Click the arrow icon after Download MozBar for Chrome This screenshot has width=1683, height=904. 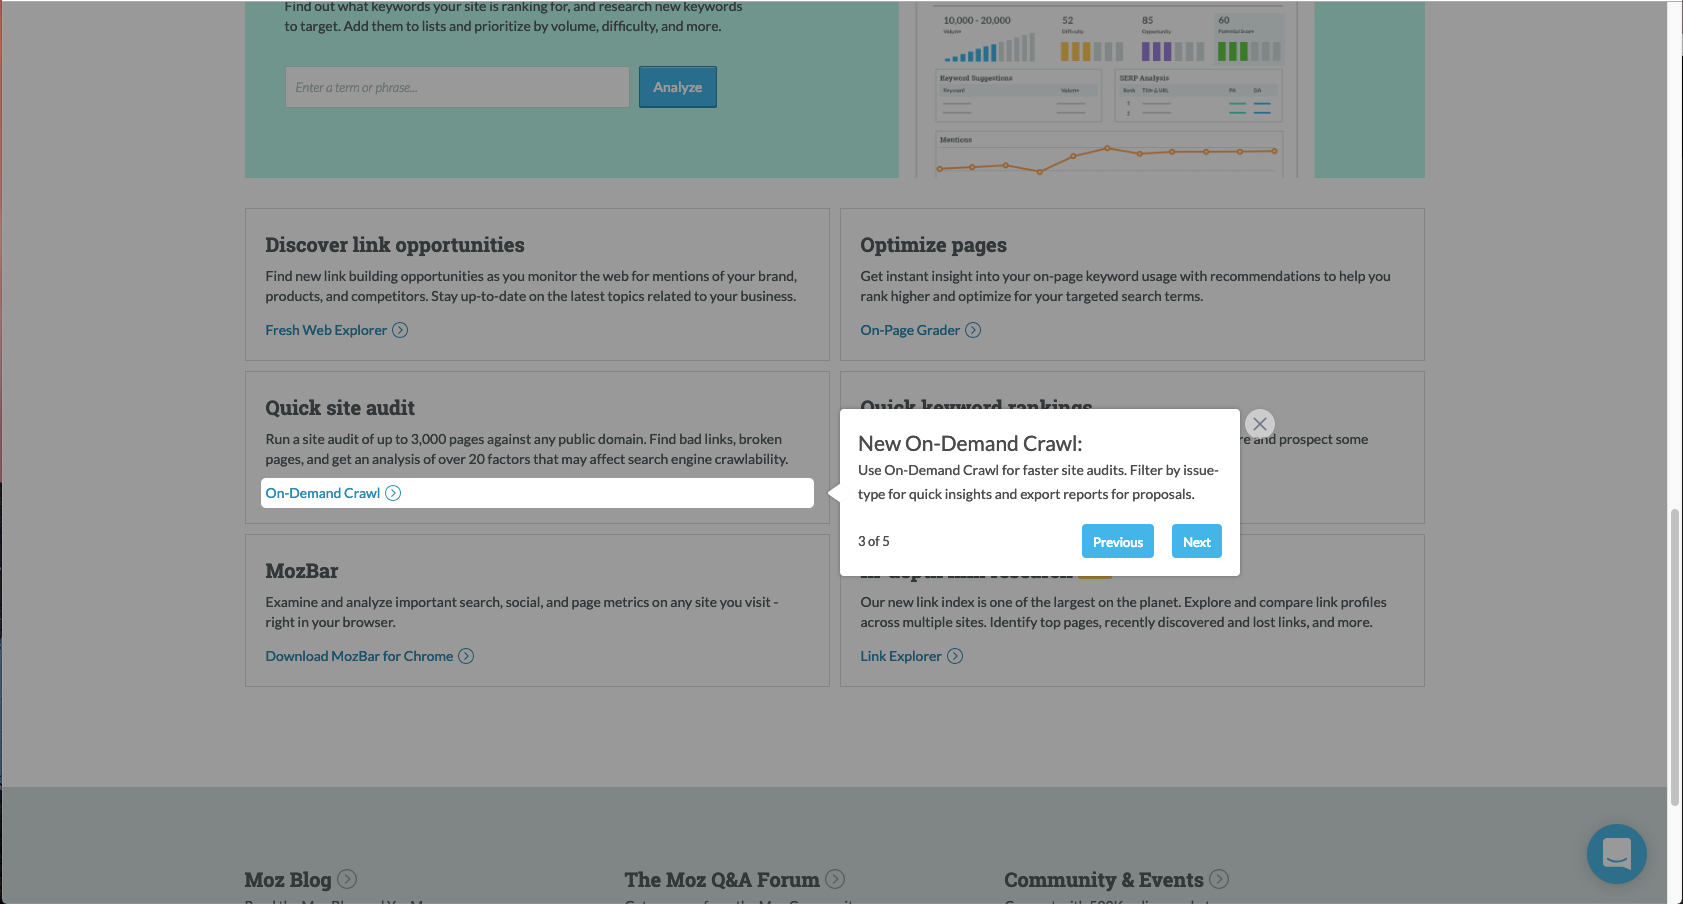(466, 656)
